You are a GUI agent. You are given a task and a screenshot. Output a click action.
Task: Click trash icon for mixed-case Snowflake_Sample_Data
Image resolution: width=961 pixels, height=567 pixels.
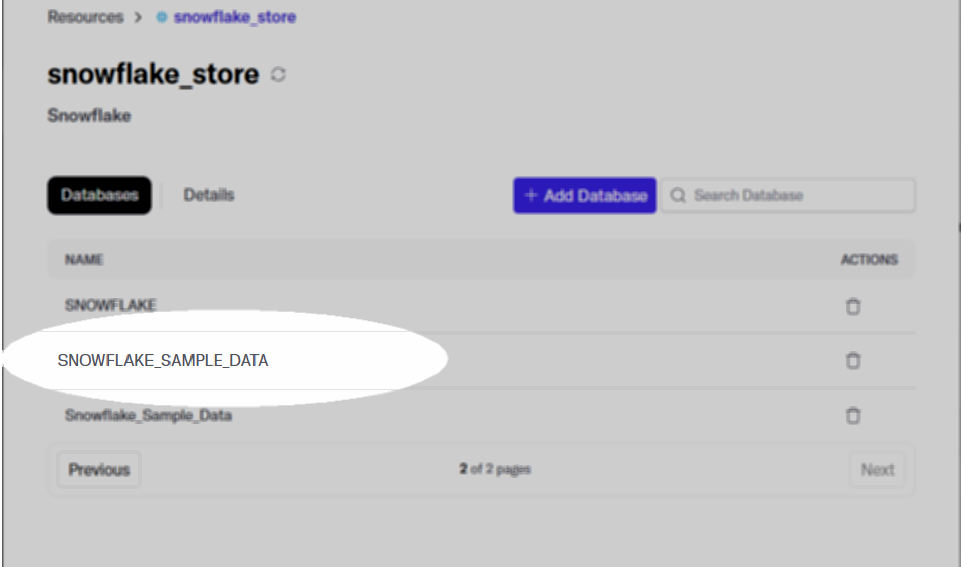coord(853,416)
